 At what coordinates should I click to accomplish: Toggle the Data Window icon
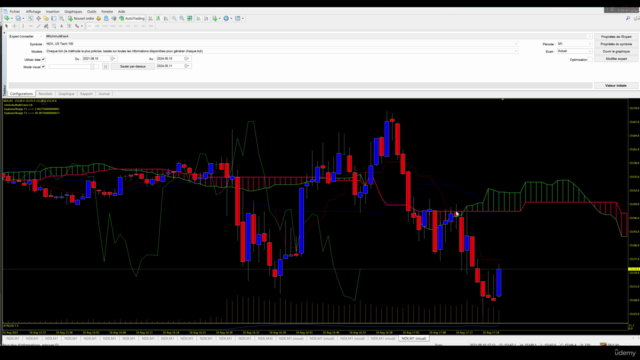point(38,18)
